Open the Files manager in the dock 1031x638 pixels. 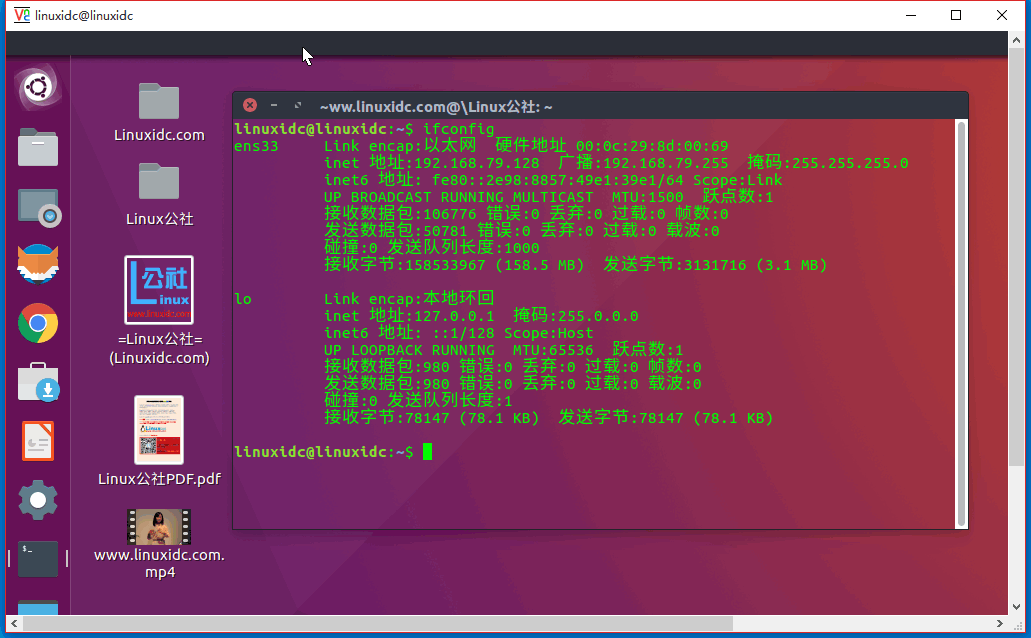click(x=38, y=147)
